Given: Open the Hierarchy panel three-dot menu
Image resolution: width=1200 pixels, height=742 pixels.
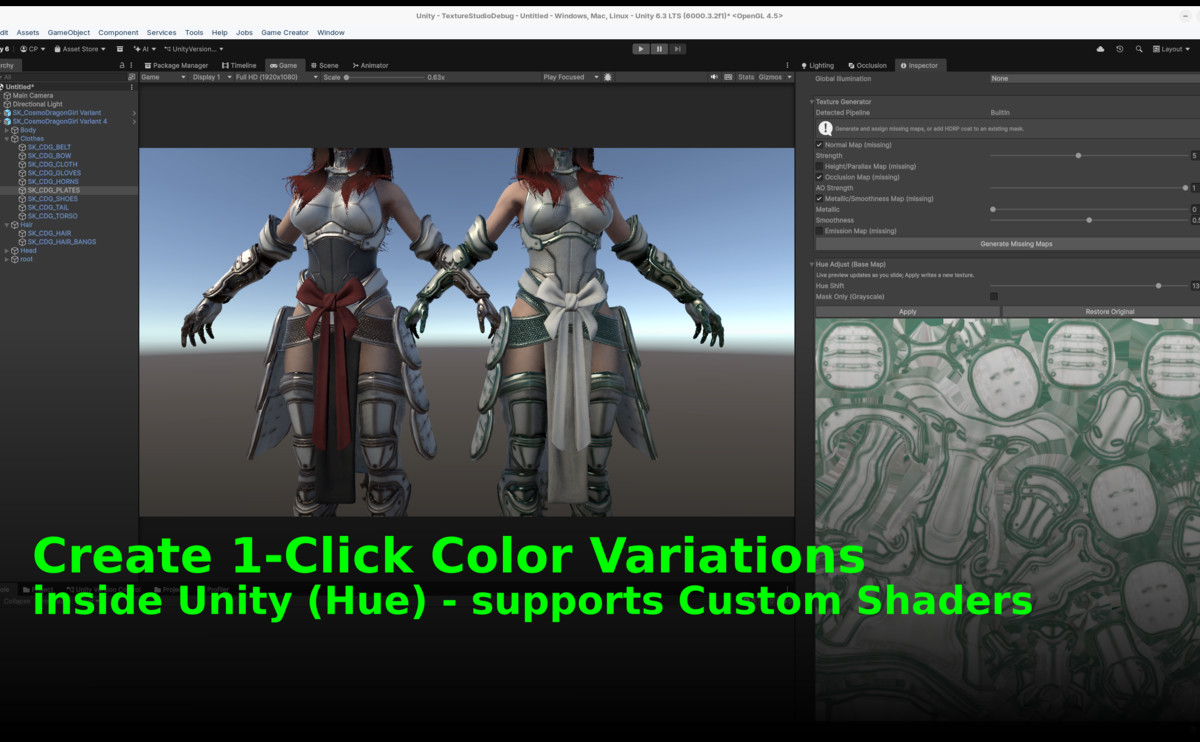Looking at the screenshot, I should click(x=132, y=65).
